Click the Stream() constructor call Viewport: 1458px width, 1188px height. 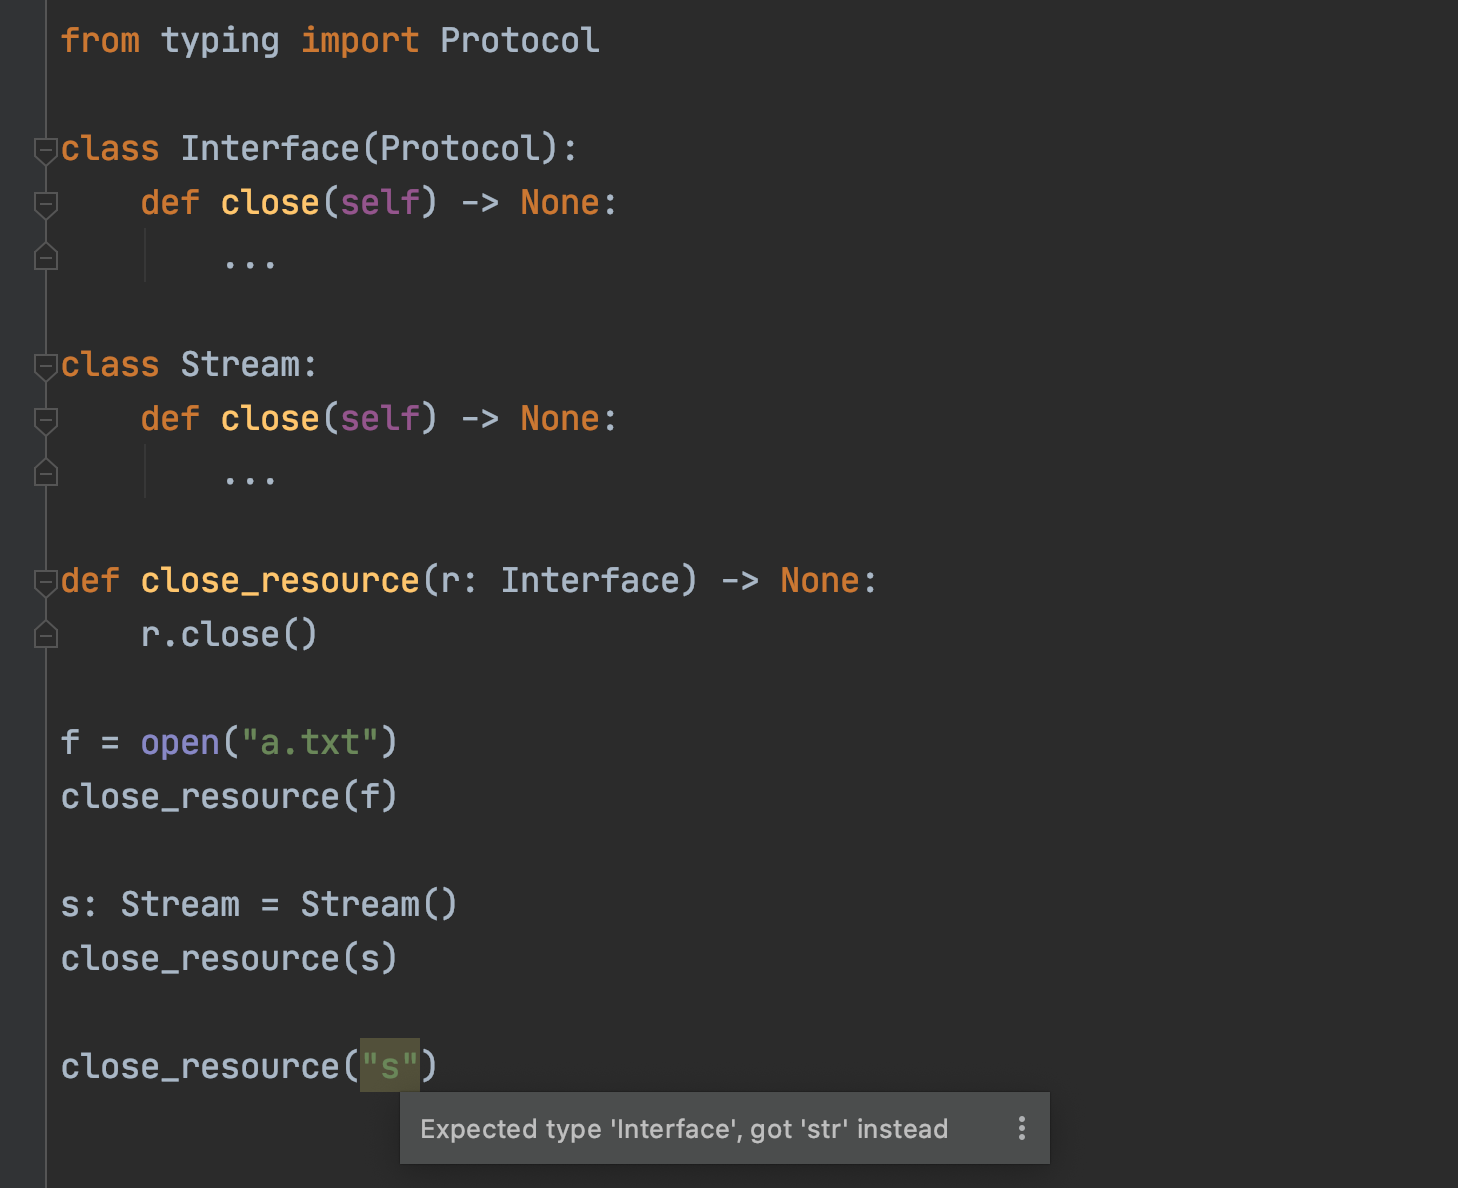pos(378,905)
